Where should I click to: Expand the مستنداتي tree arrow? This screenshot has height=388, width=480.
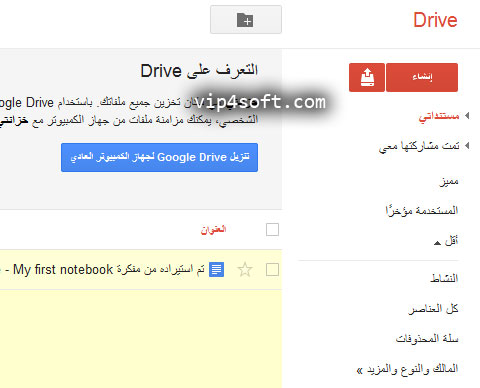point(467,116)
